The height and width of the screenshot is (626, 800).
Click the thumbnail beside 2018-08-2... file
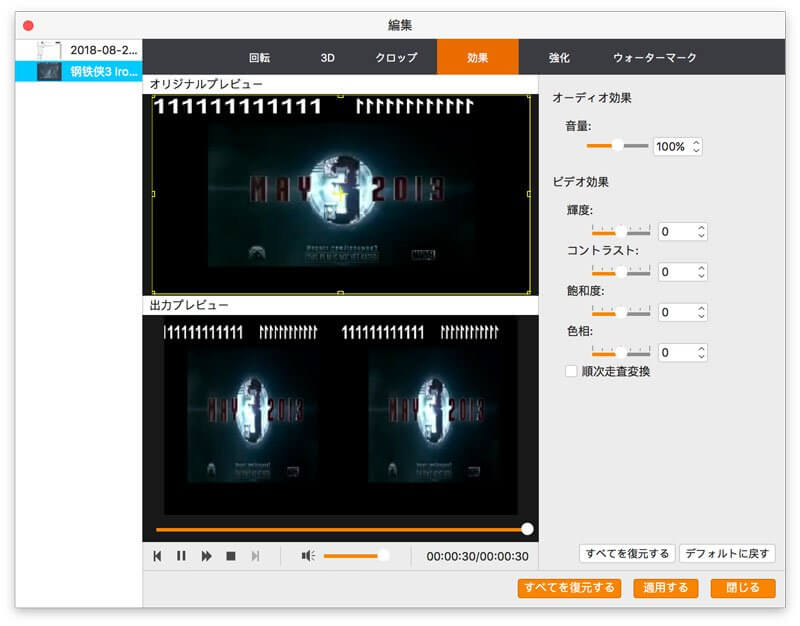tap(49, 50)
